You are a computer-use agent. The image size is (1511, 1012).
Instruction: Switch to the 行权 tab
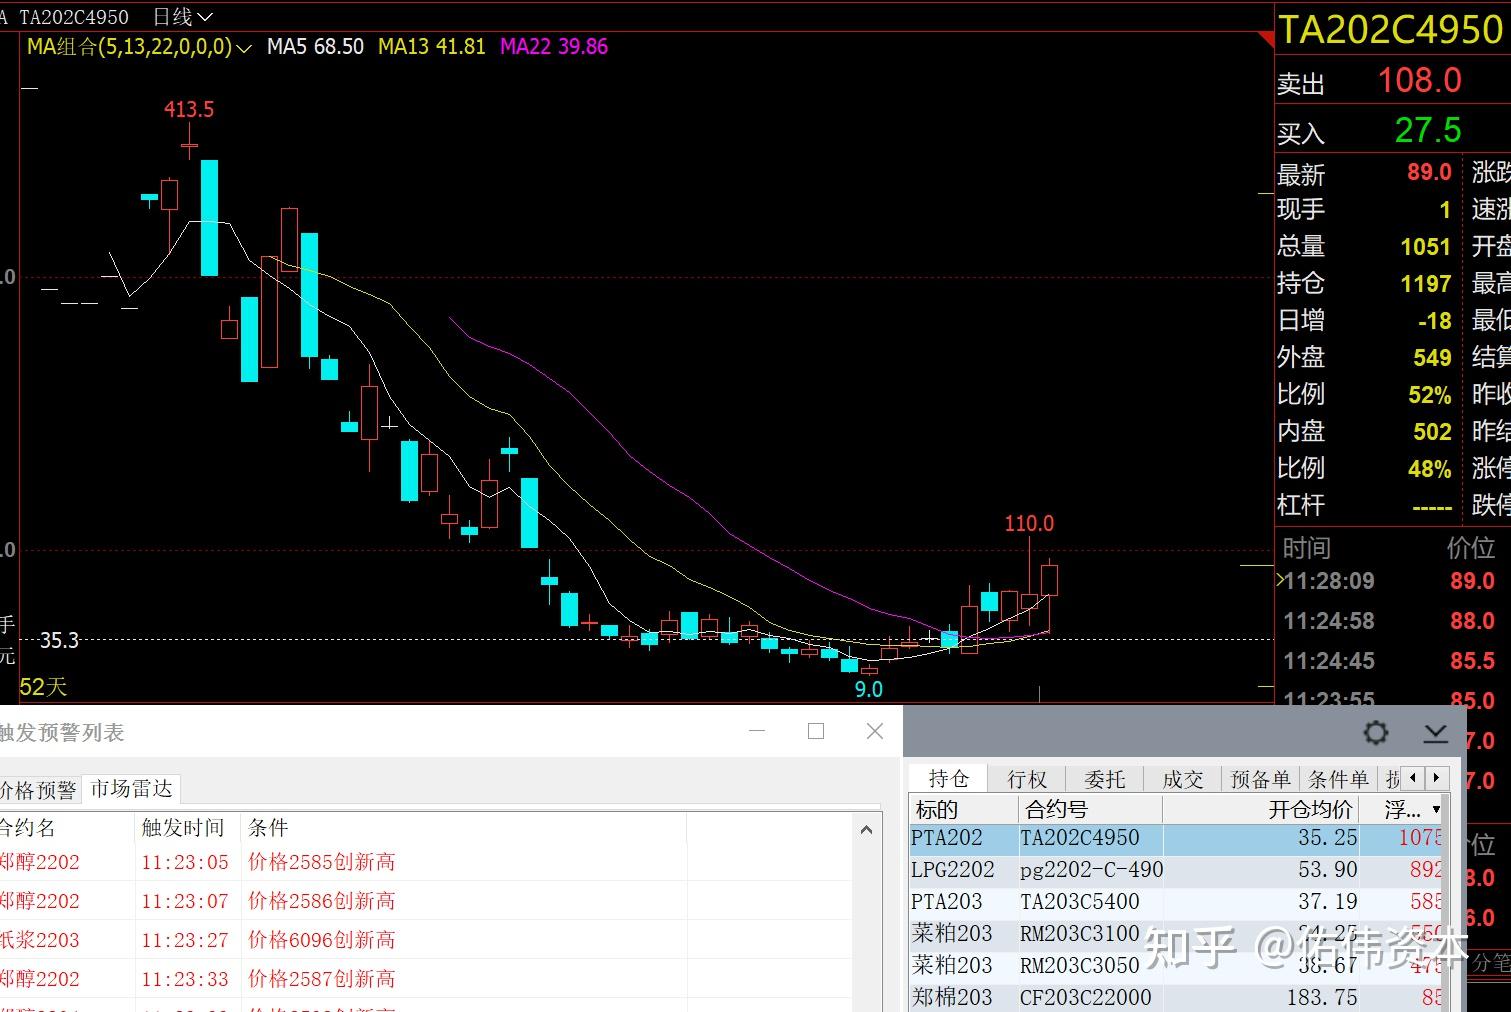coord(1026,779)
